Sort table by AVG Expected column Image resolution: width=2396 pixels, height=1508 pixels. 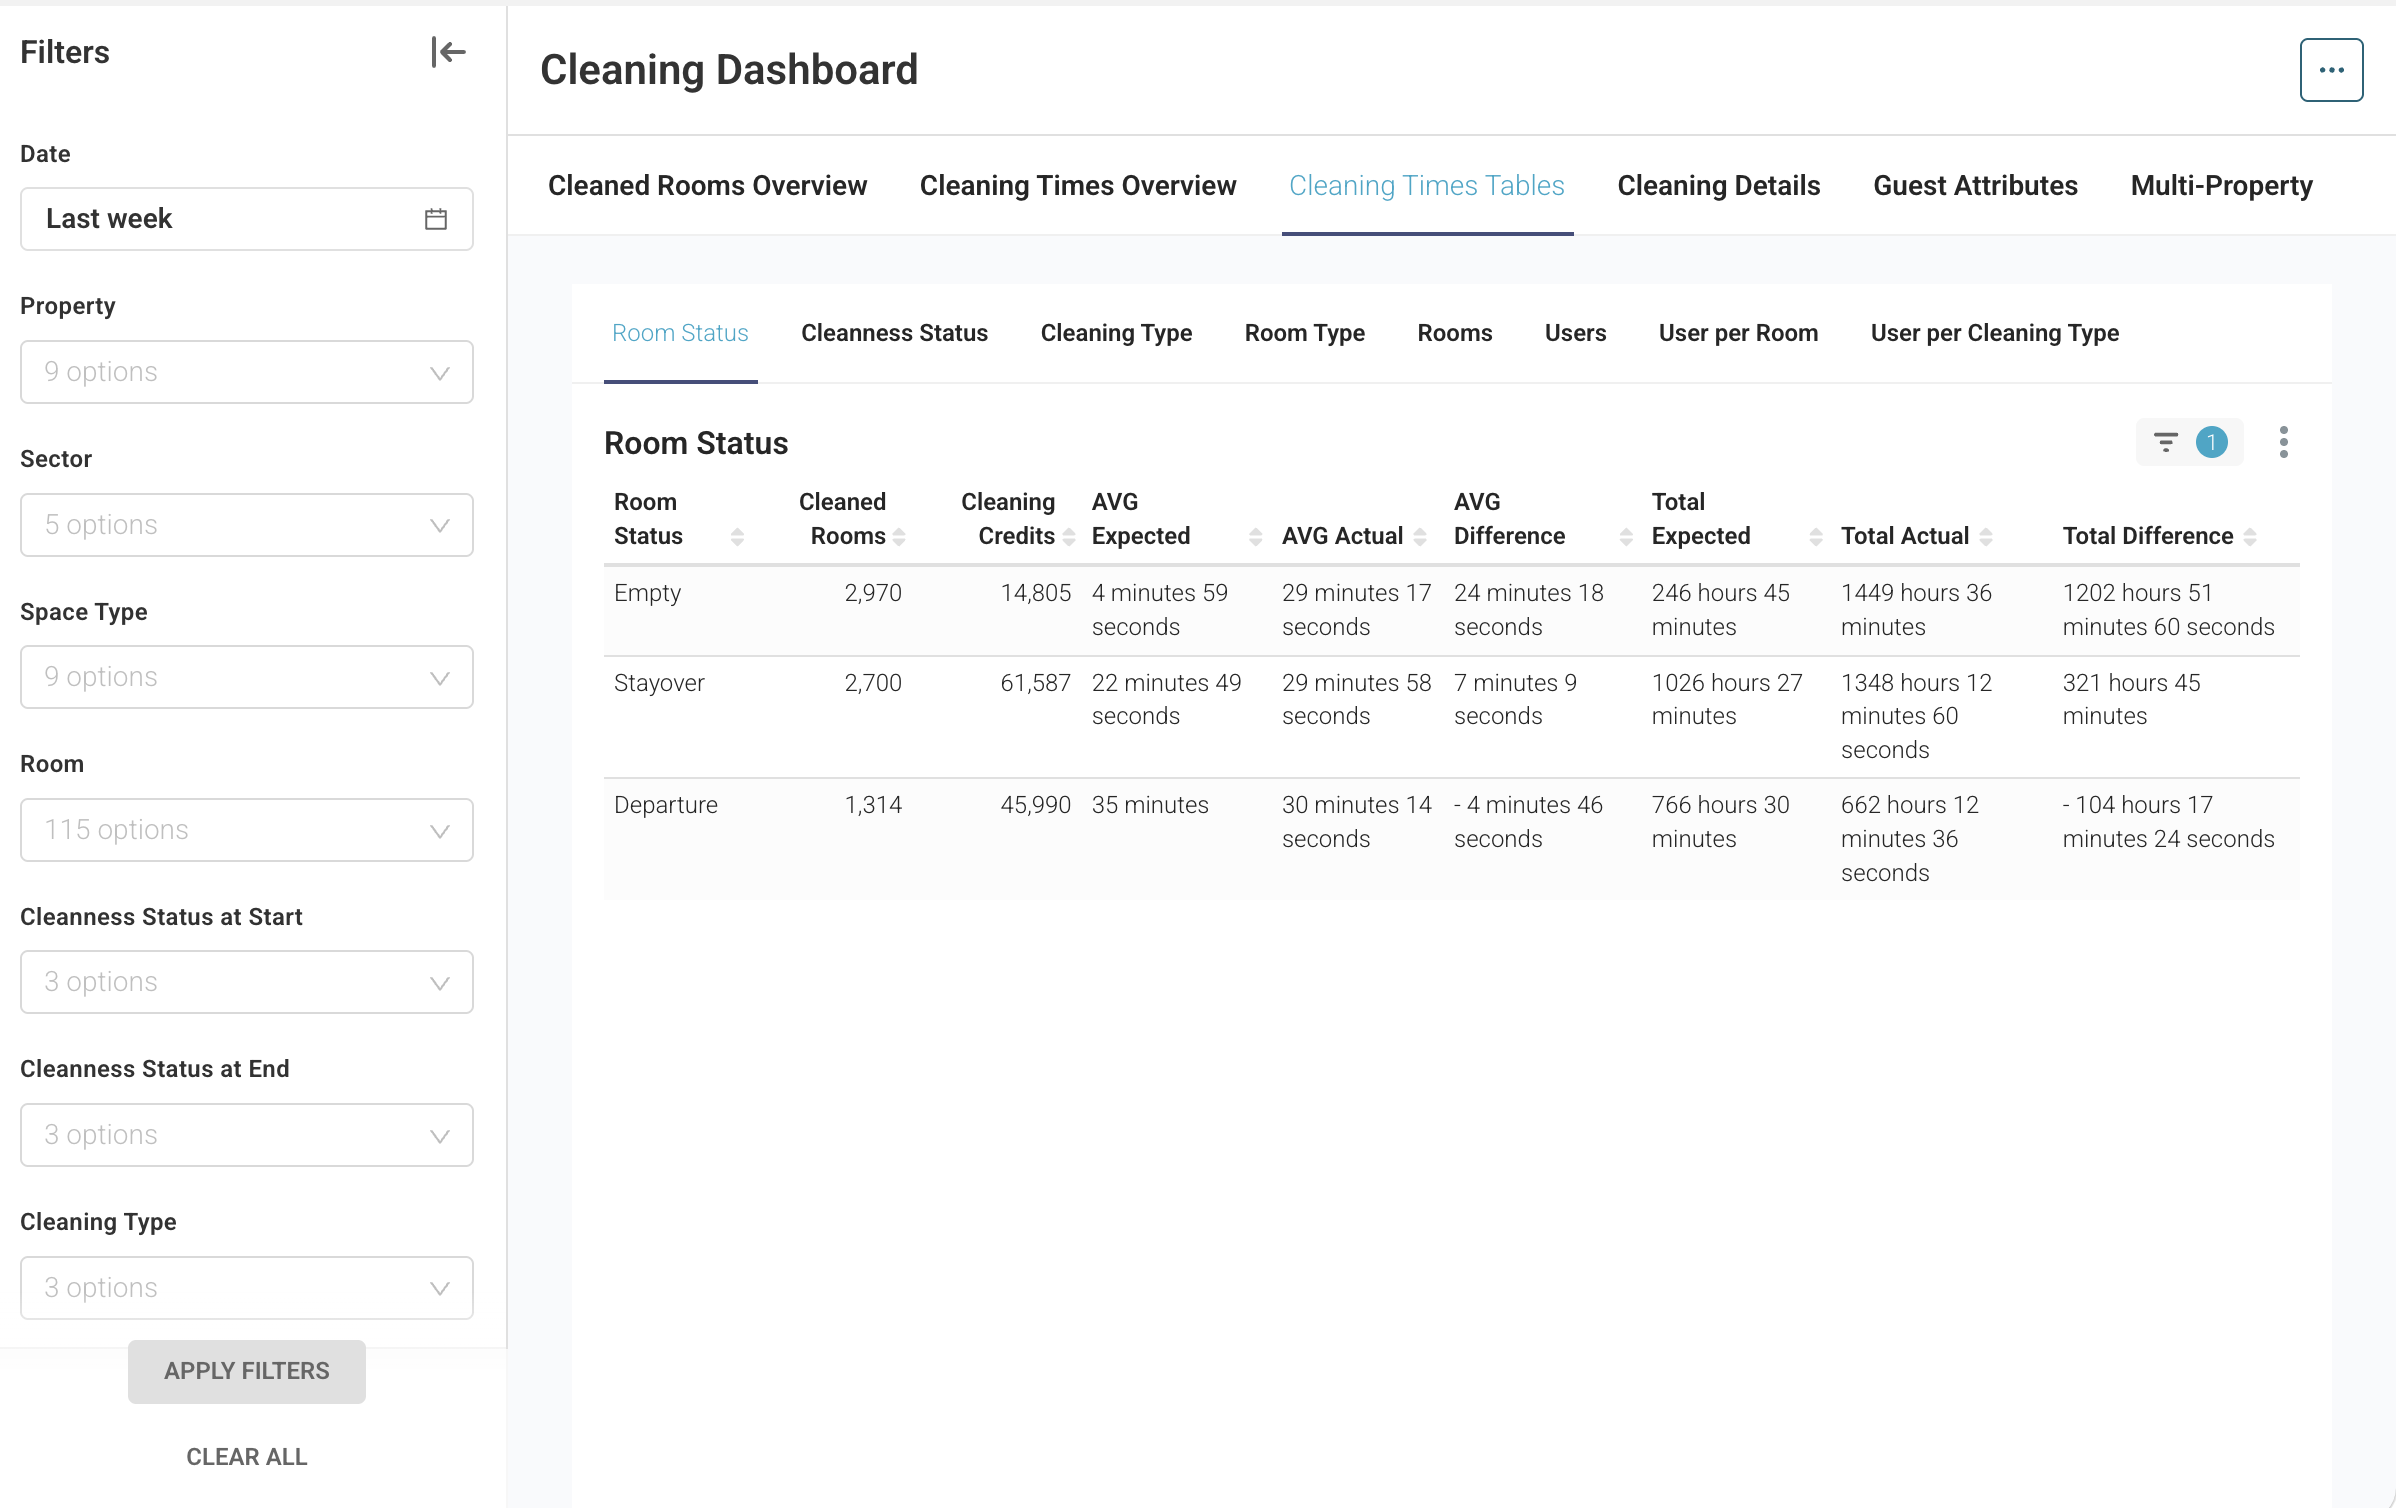[x=1256, y=537]
